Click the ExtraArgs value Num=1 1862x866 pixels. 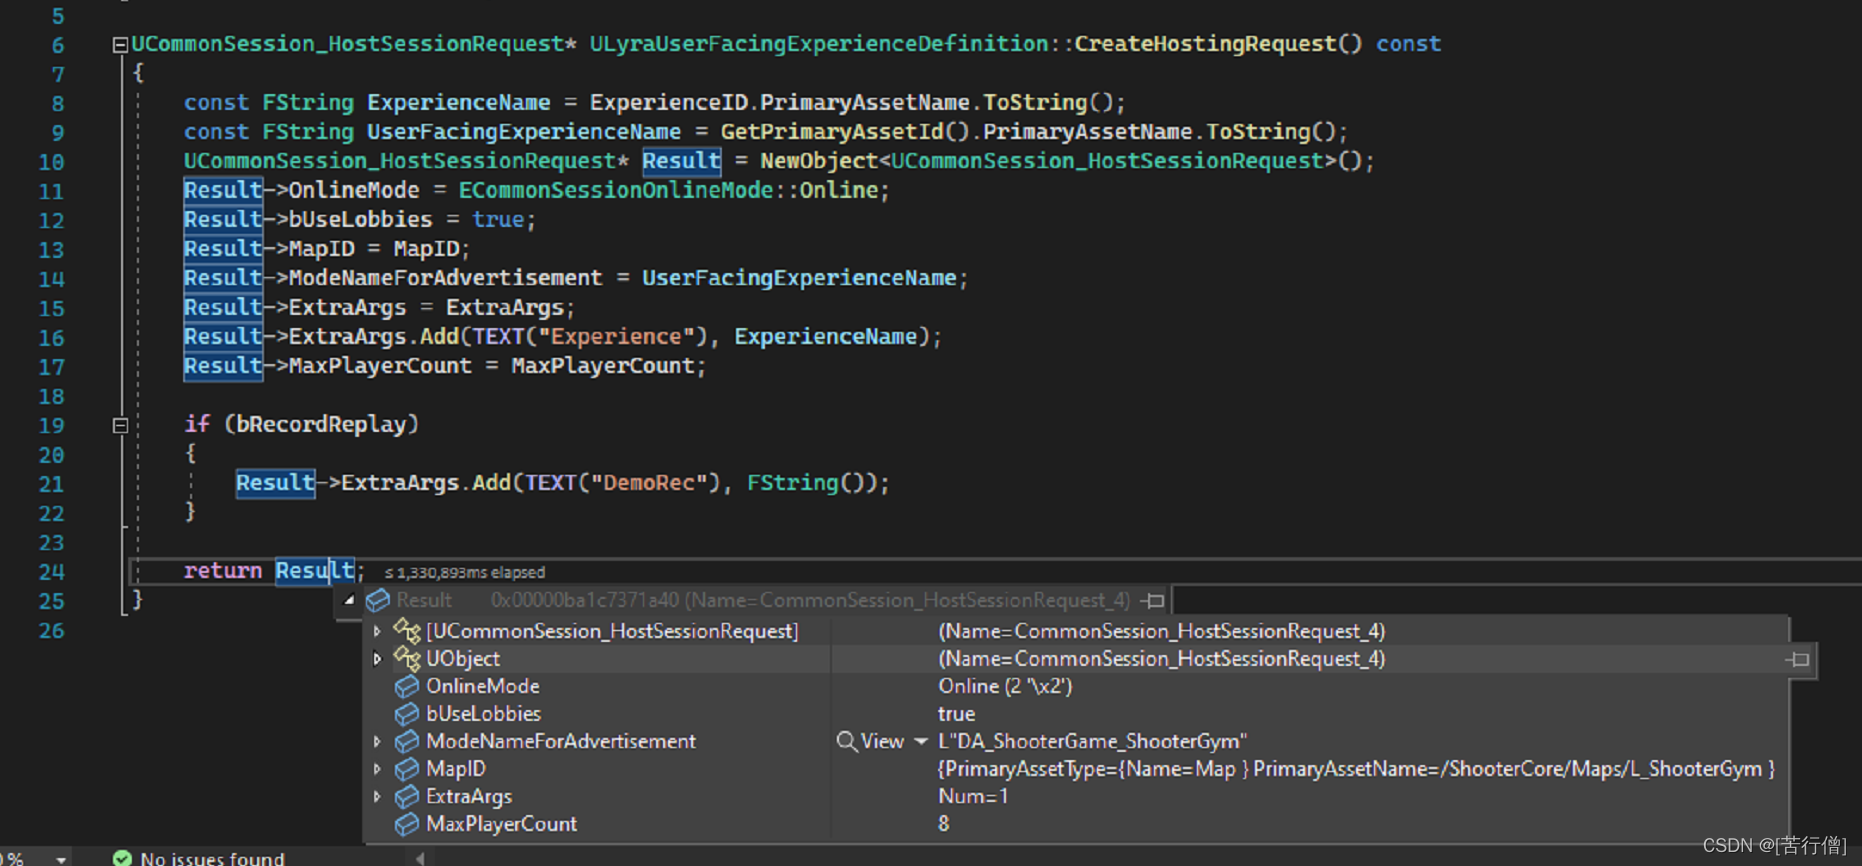[973, 797]
